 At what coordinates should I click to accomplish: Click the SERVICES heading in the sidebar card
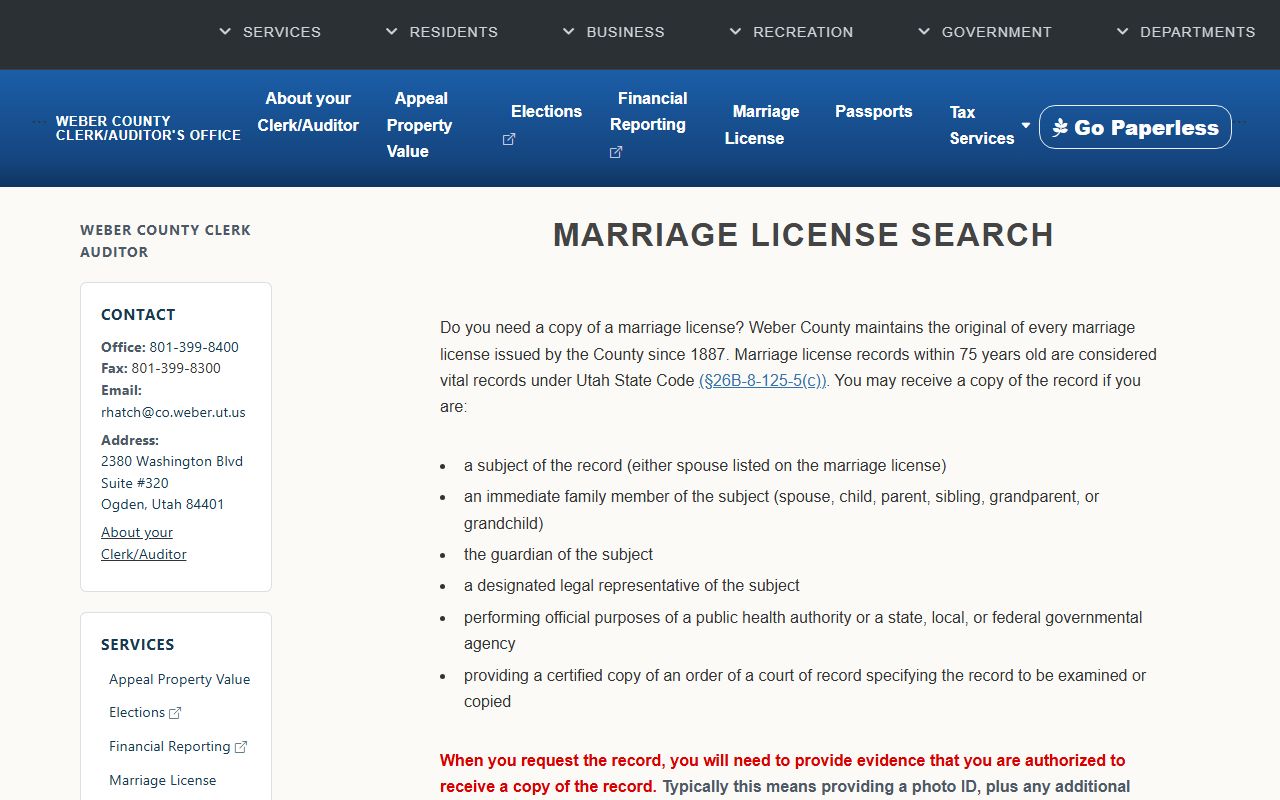pyautogui.click(x=138, y=644)
